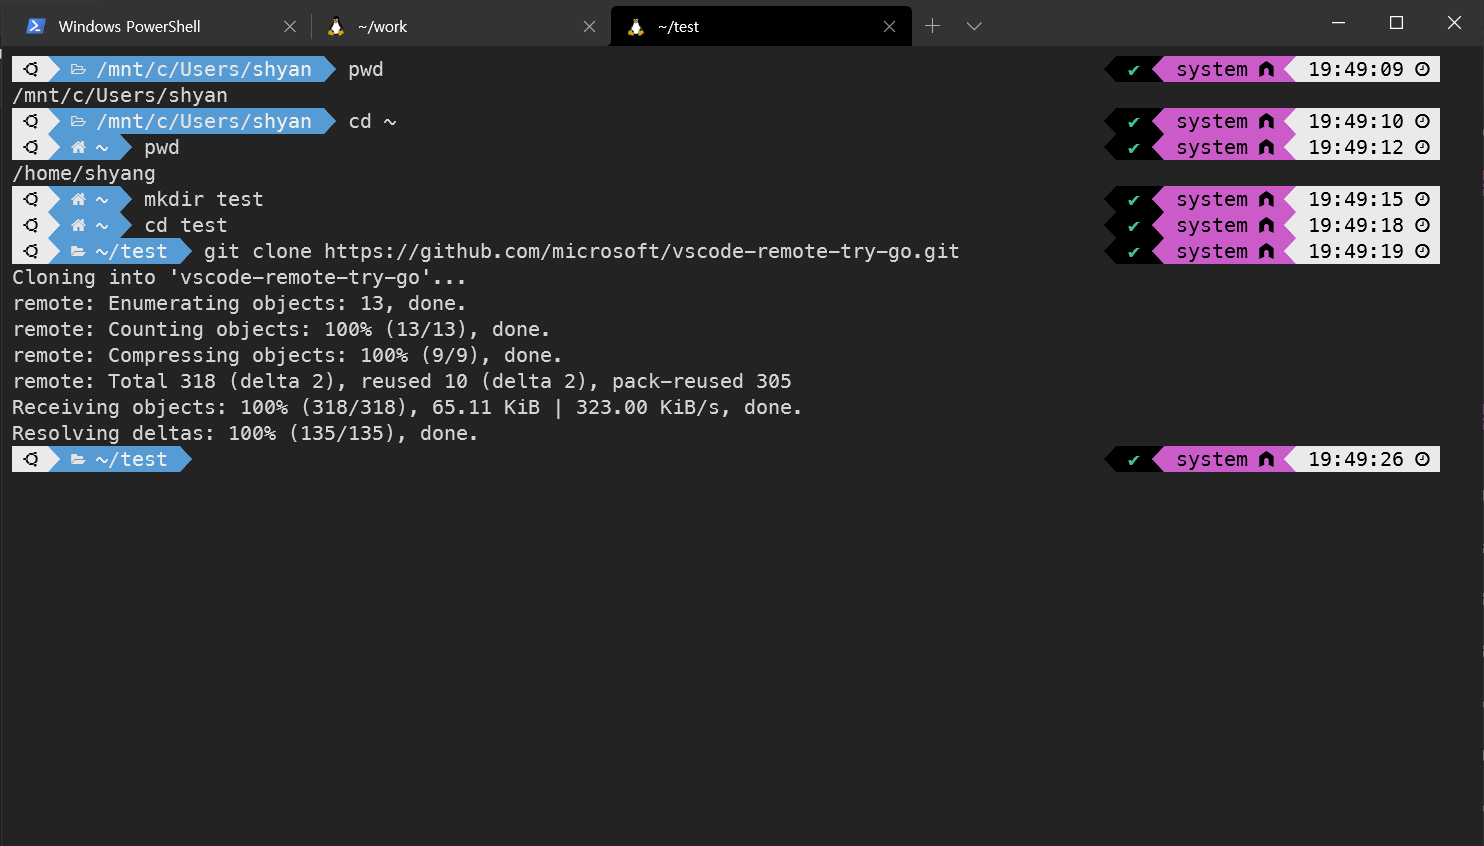Click the penguin icon on the ~/work tab
The width and height of the screenshot is (1484, 846).
pyautogui.click(x=334, y=26)
